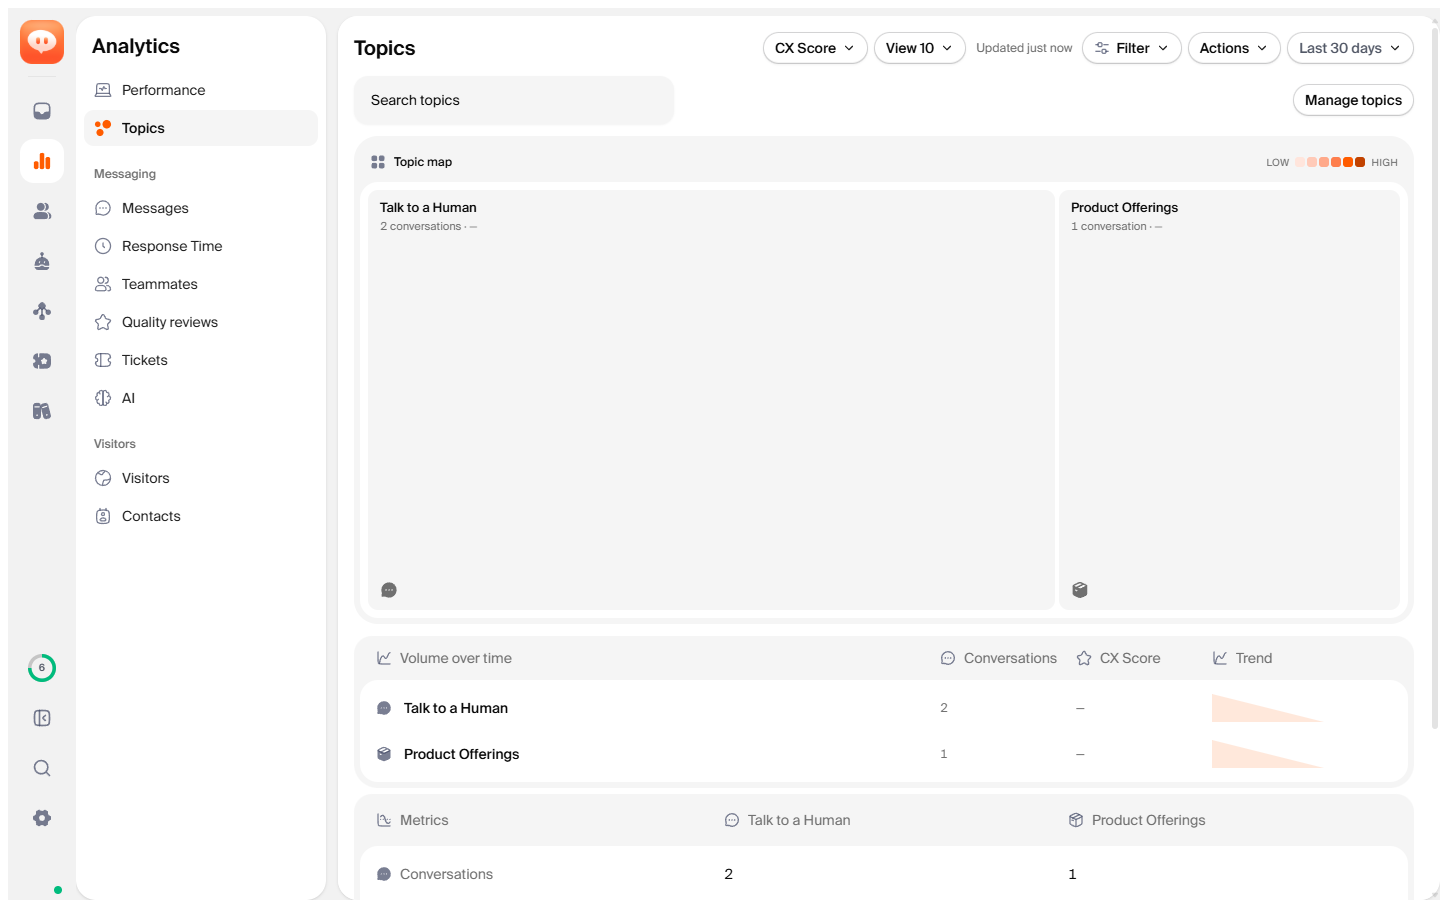Expand the Actions dropdown

1234,48
